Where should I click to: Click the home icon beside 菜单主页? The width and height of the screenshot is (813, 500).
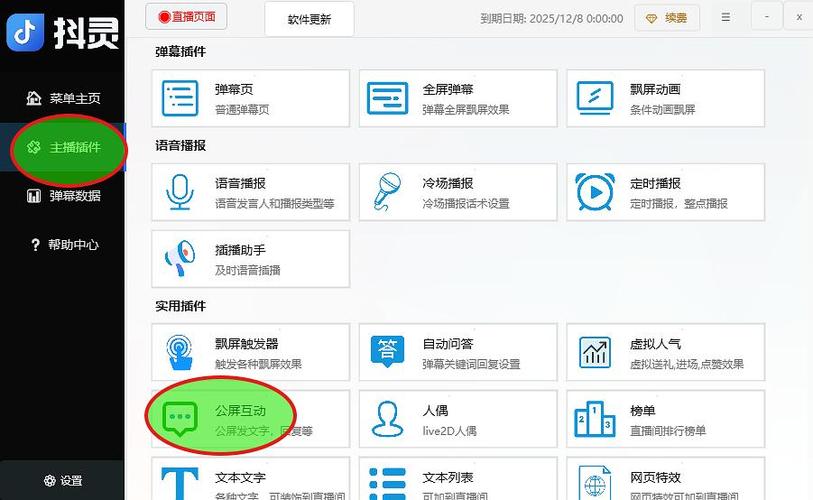click(x=34, y=98)
